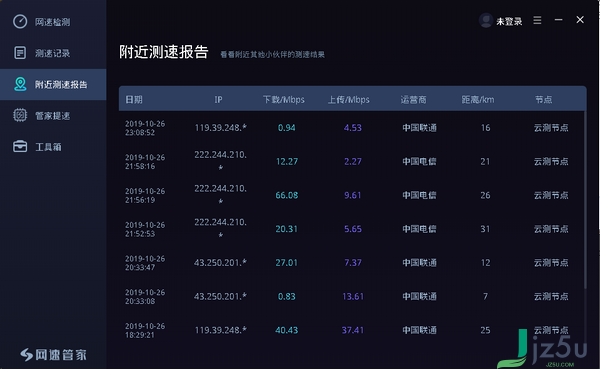Screen dimensions: 600x369
Task: Click the 下载/Mbps column header
Action: (x=284, y=100)
